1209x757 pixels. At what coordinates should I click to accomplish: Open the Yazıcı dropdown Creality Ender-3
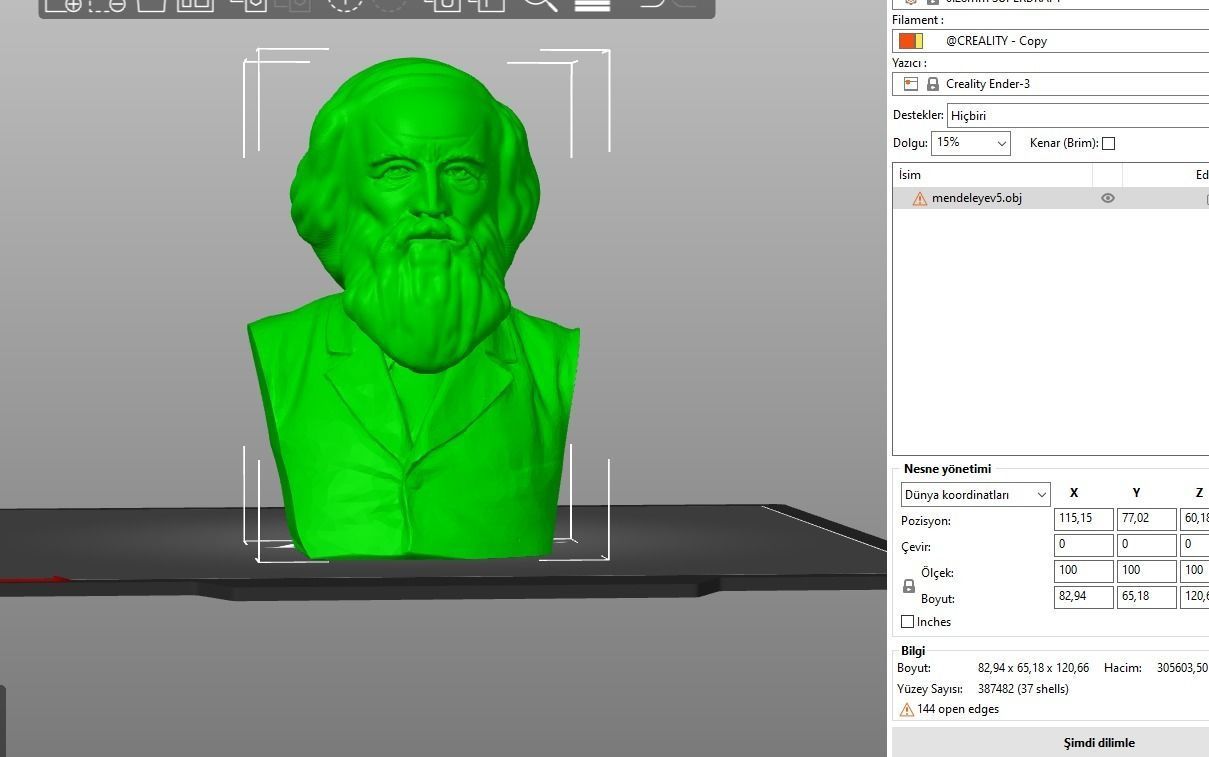coord(1051,84)
